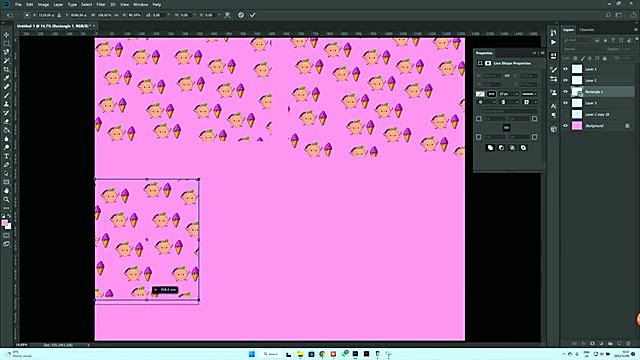The height and width of the screenshot is (360, 640).
Task: Commit the transform with the checkmark icon
Action: tap(253, 15)
